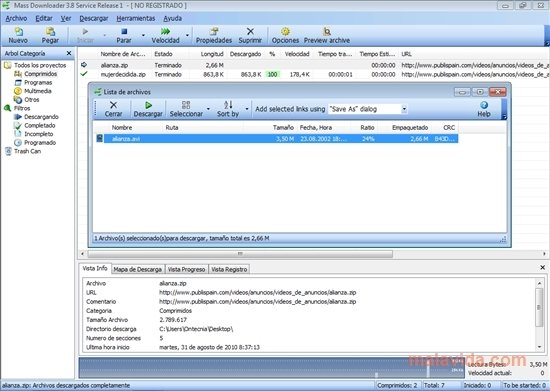Open the Descargar menu
The image size is (550, 391).
coord(94,18)
